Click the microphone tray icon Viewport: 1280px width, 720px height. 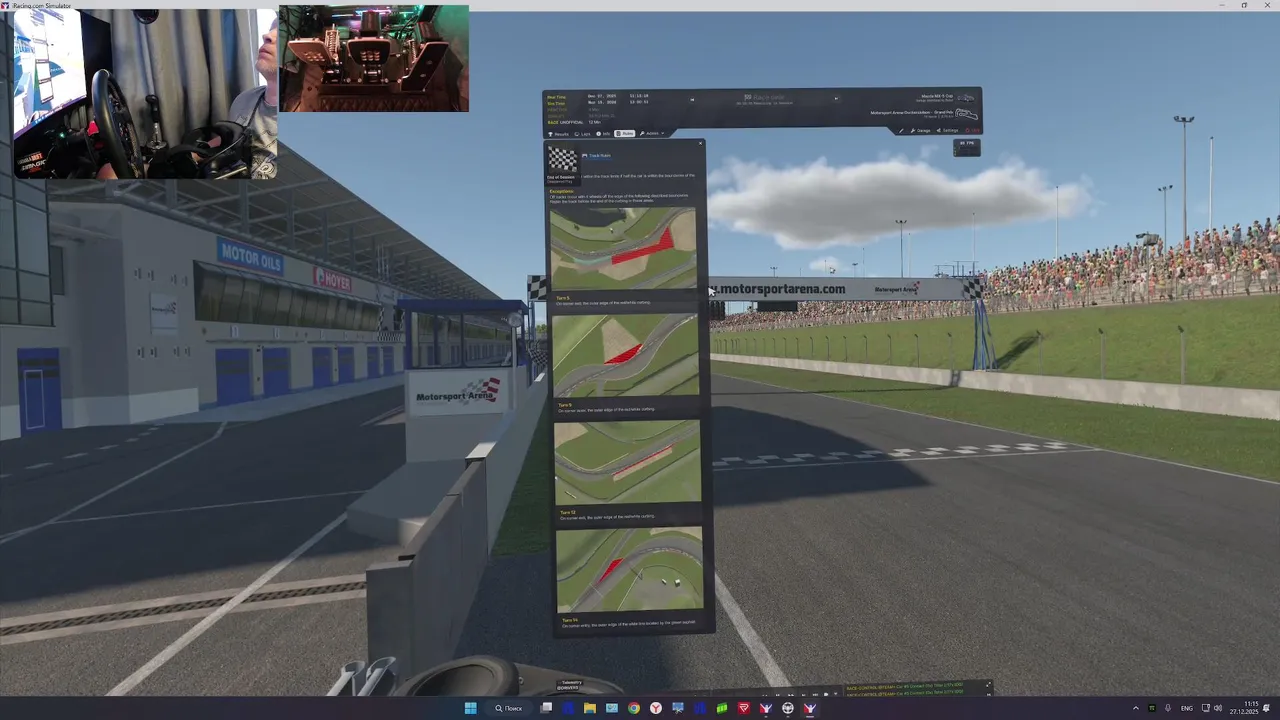(x=1168, y=708)
